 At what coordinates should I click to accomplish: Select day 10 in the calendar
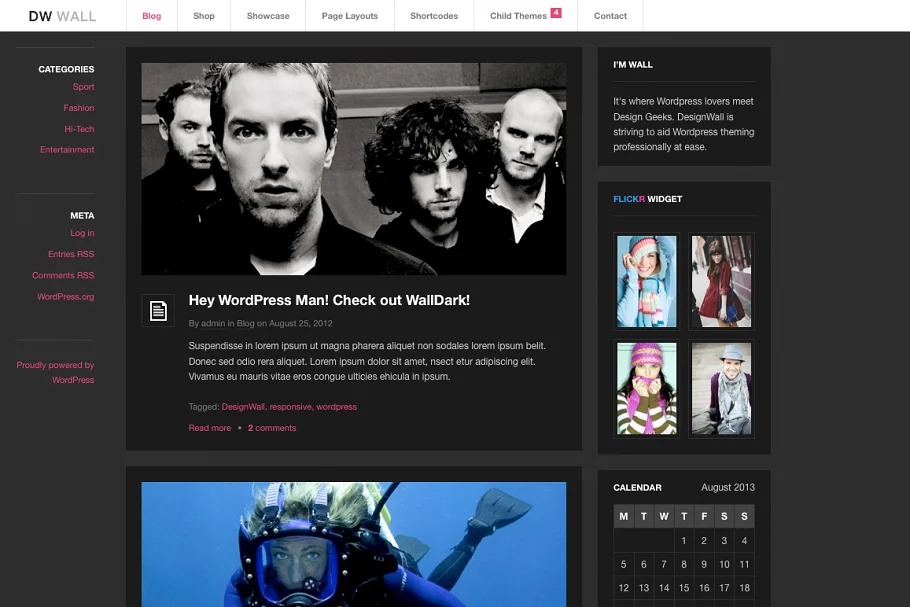coord(724,564)
